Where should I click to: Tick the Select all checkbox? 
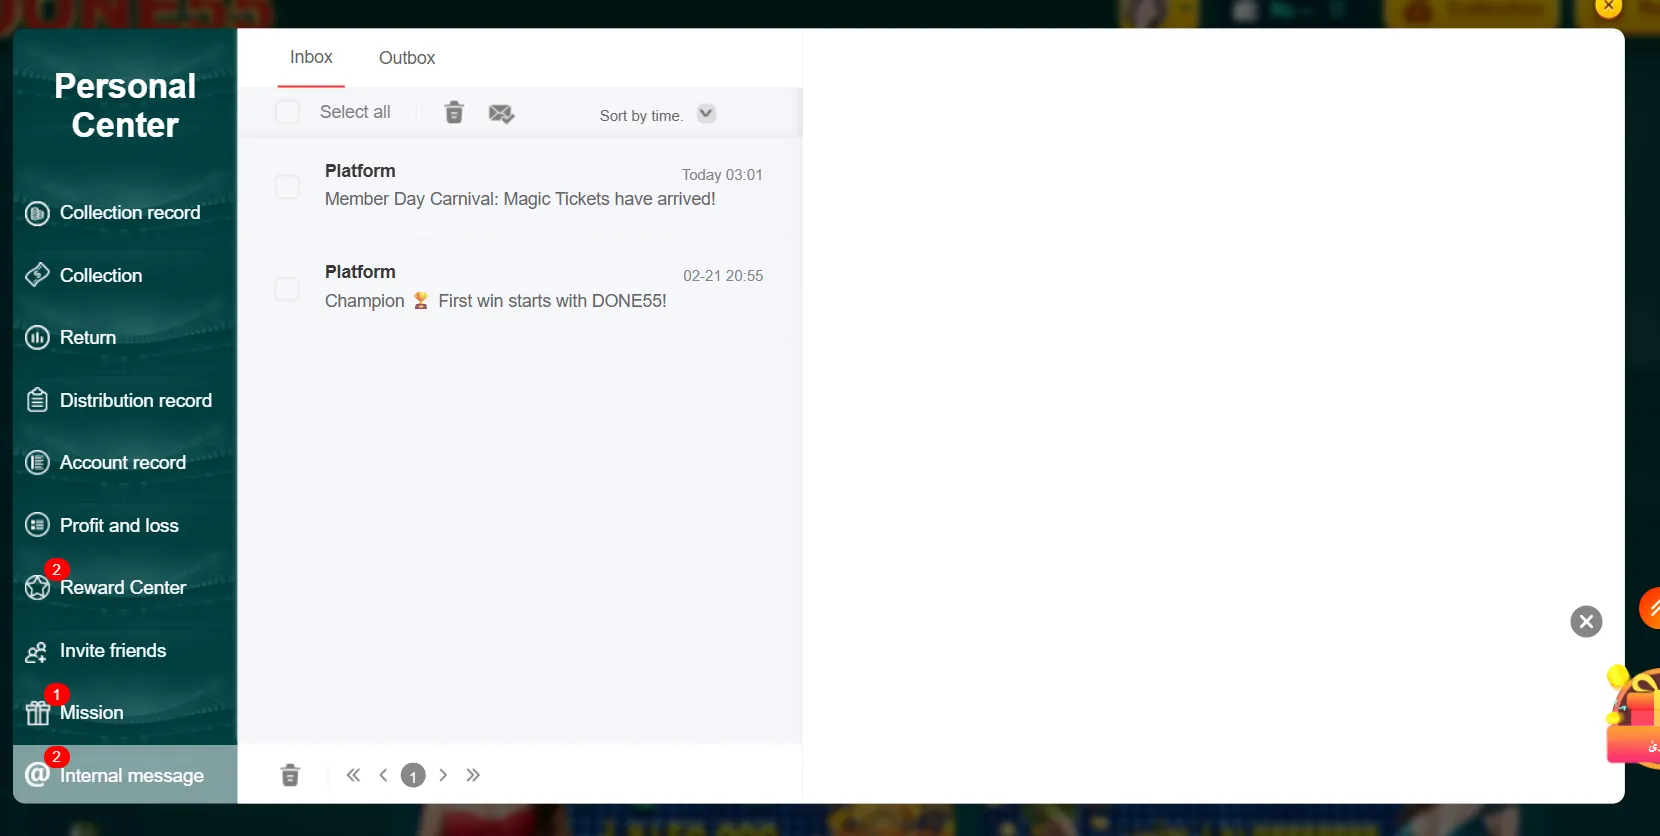point(288,112)
